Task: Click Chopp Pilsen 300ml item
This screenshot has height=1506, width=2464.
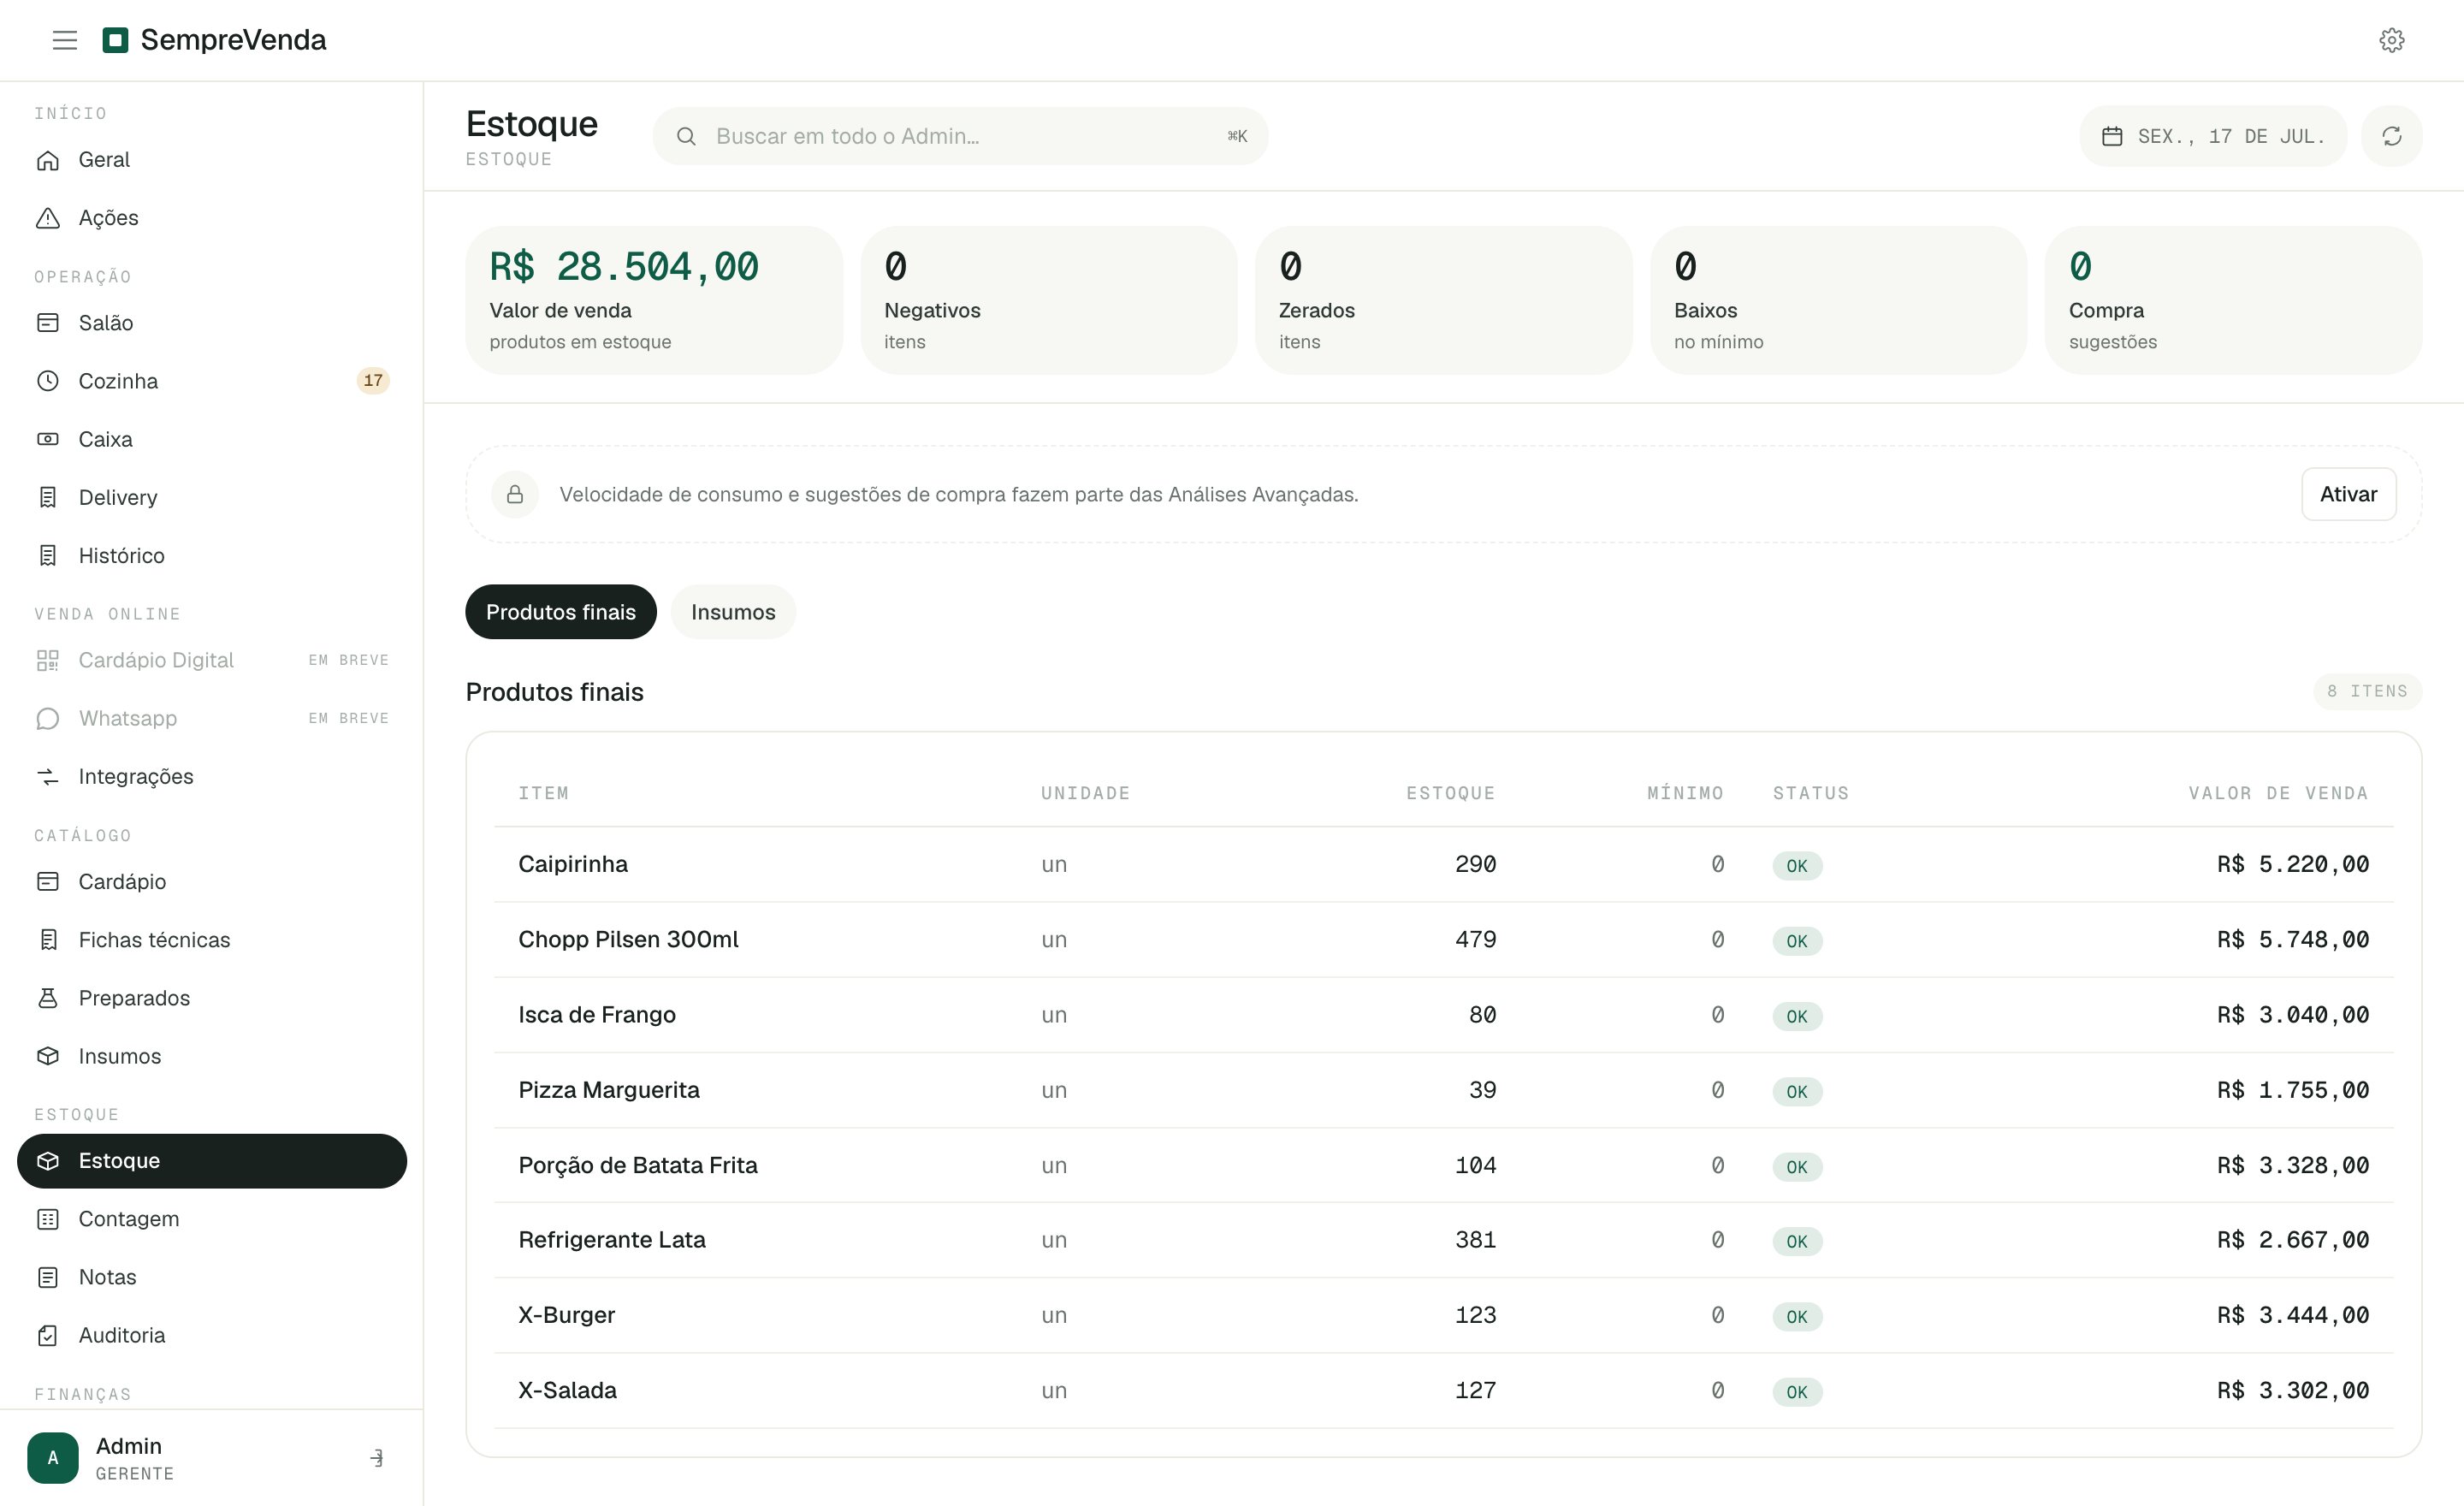Action: click(628, 940)
